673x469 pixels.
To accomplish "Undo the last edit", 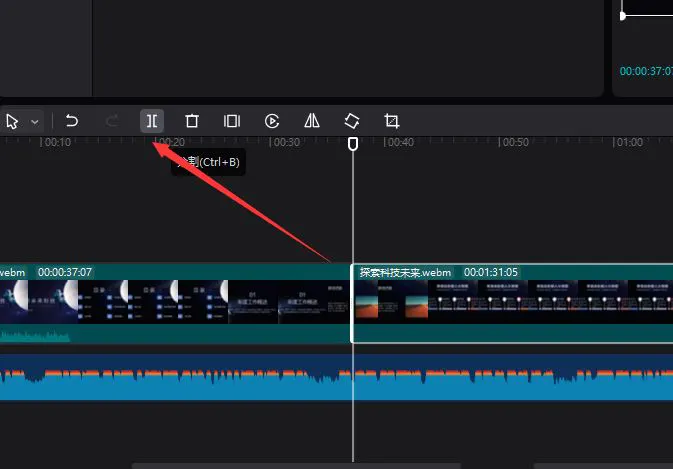I will [x=72, y=121].
